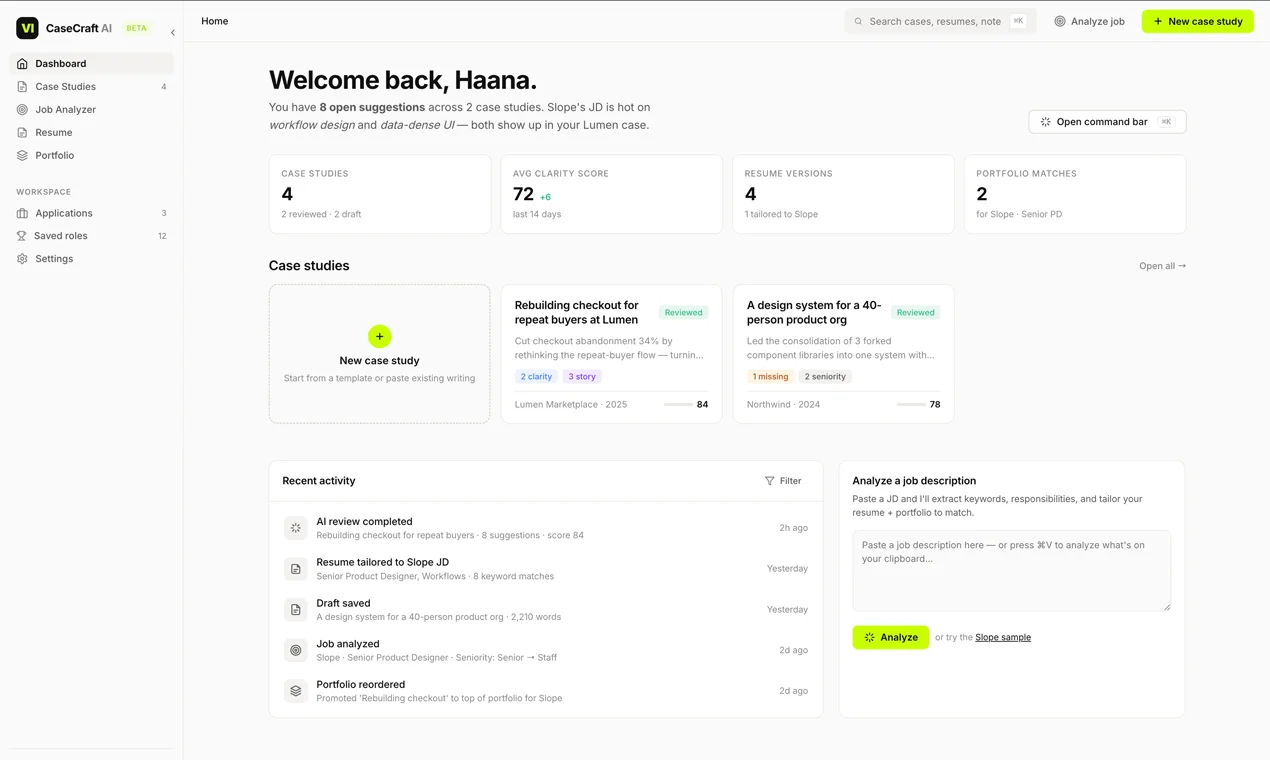Click the sparkle icon beside AI review completed
This screenshot has width=1270, height=760.
pyautogui.click(x=295, y=528)
